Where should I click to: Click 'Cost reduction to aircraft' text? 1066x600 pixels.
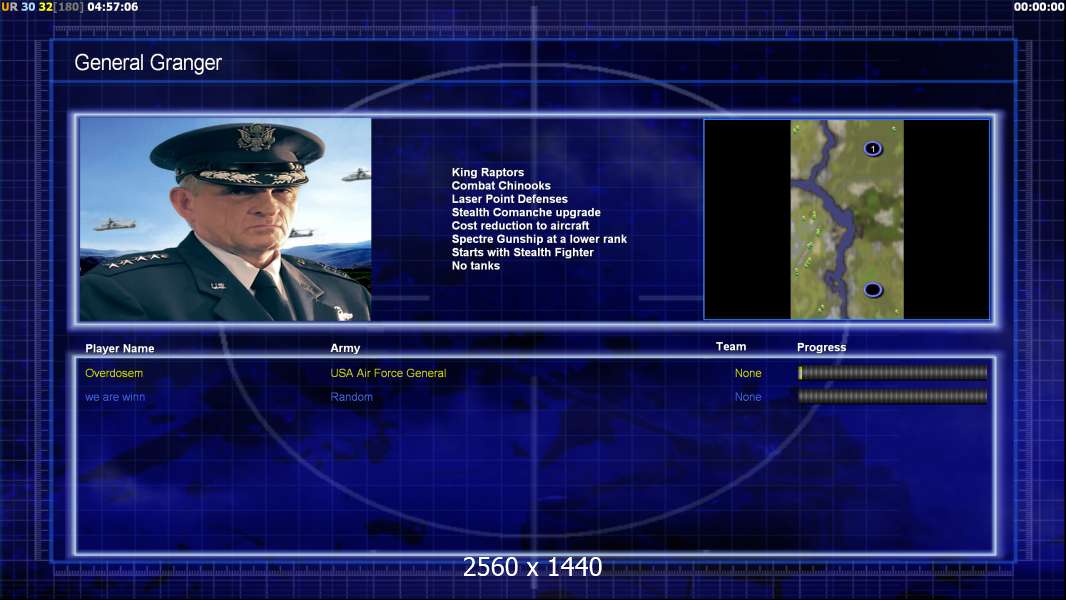(520, 226)
